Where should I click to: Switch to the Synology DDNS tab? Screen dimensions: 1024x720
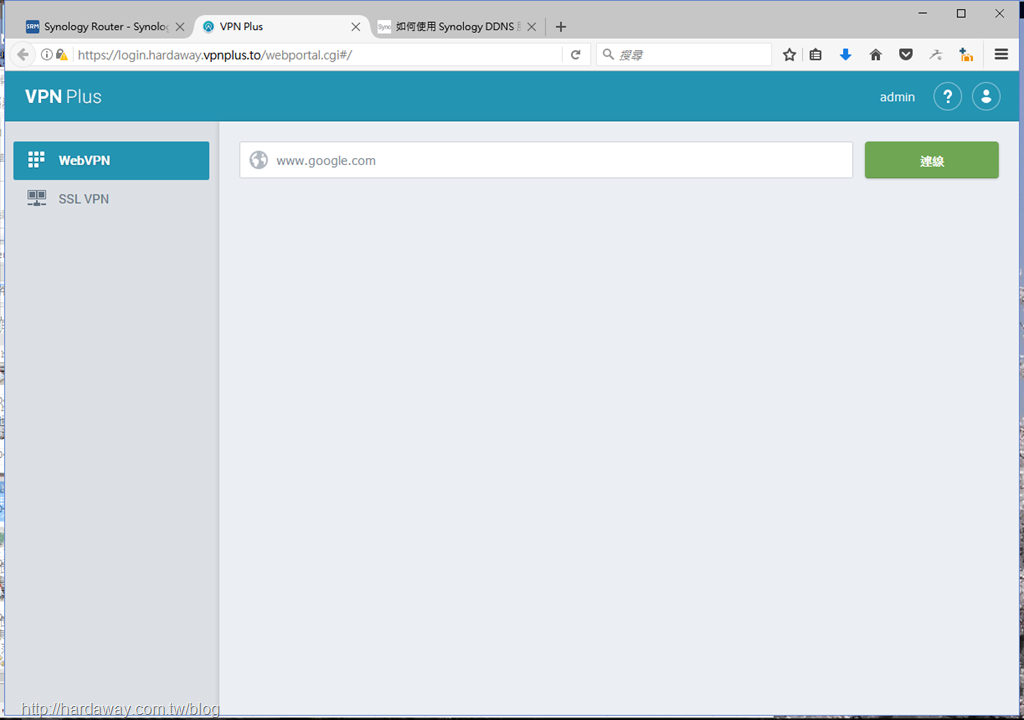(x=457, y=27)
